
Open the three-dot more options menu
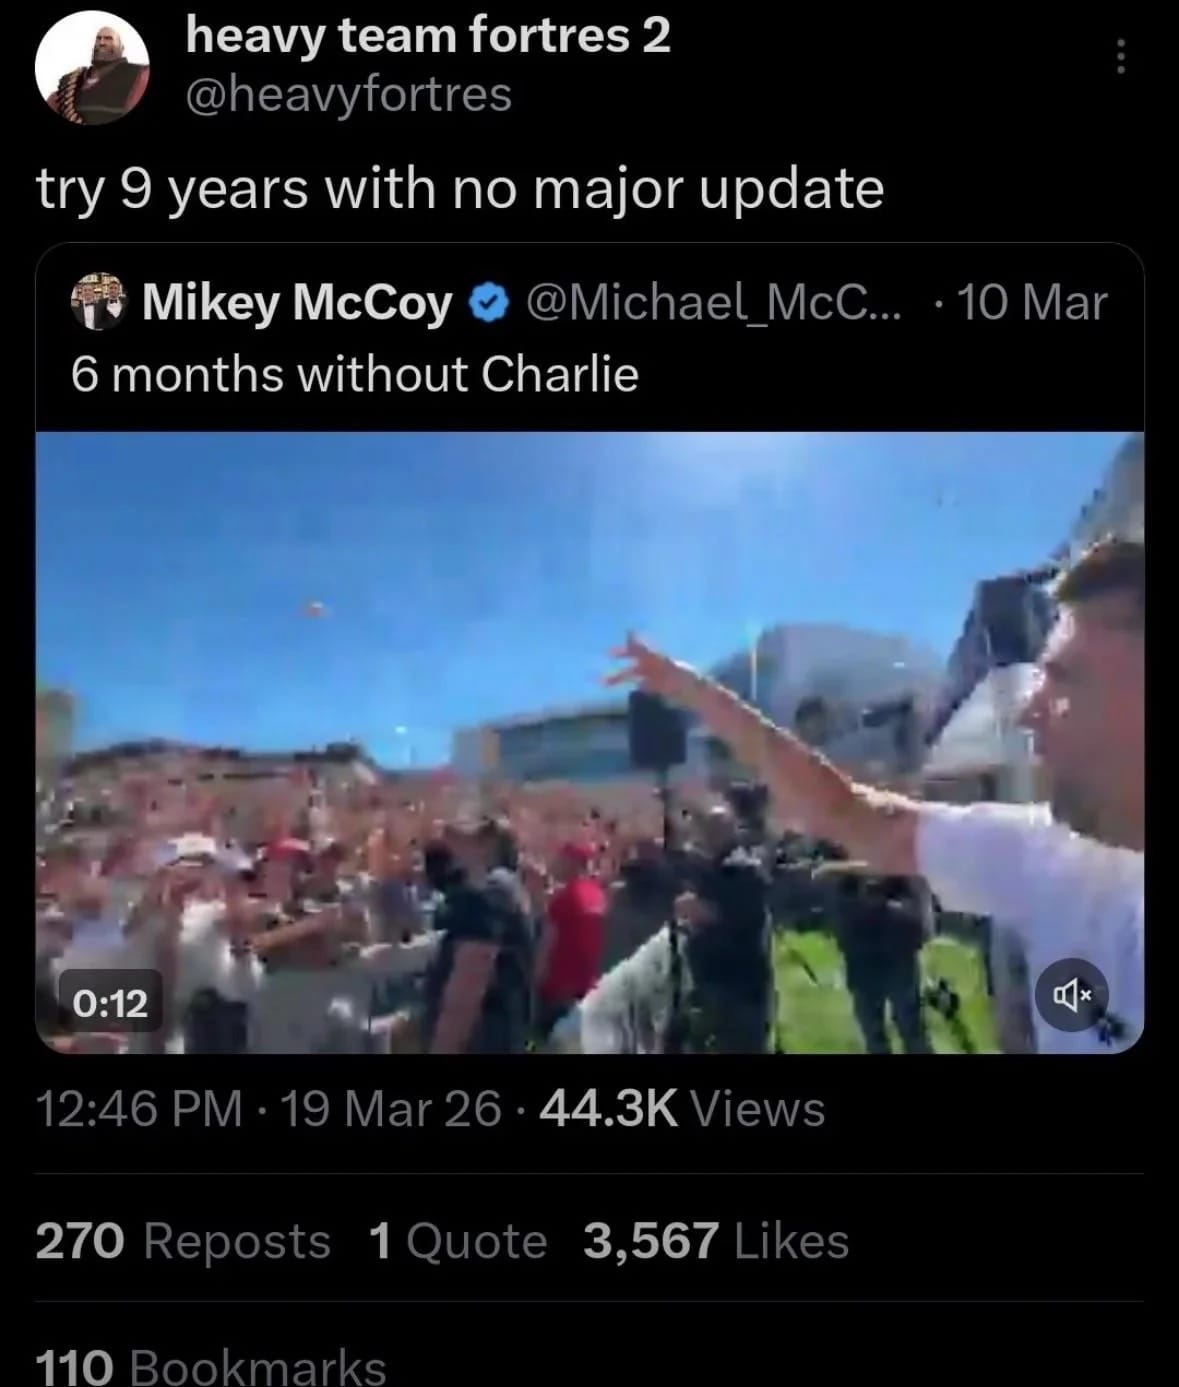(x=1121, y=57)
